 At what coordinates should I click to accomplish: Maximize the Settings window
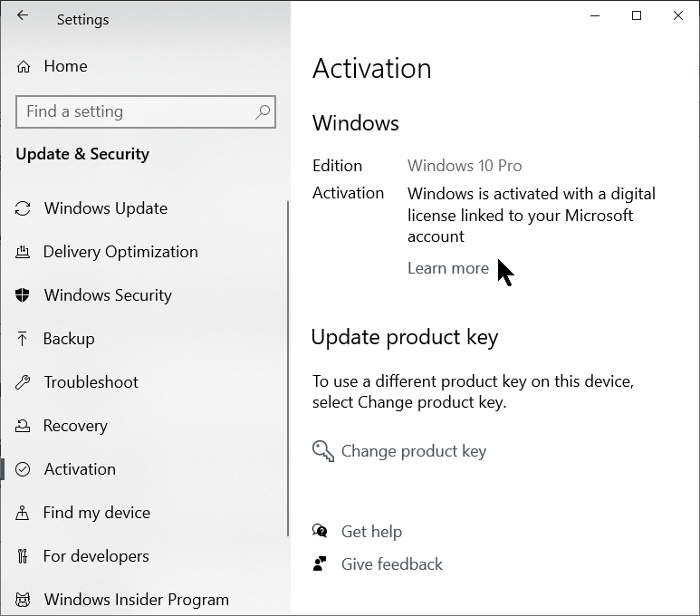[637, 16]
